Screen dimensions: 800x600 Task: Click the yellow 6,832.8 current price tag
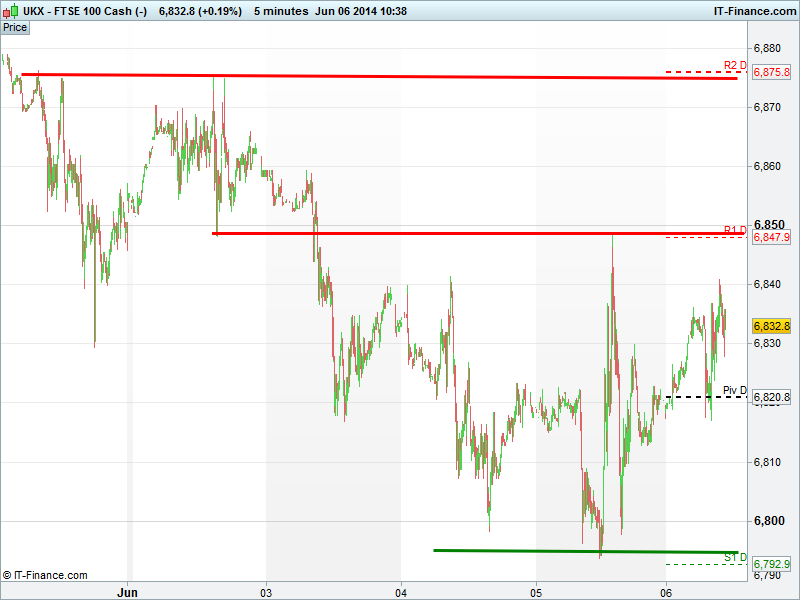(771, 326)
